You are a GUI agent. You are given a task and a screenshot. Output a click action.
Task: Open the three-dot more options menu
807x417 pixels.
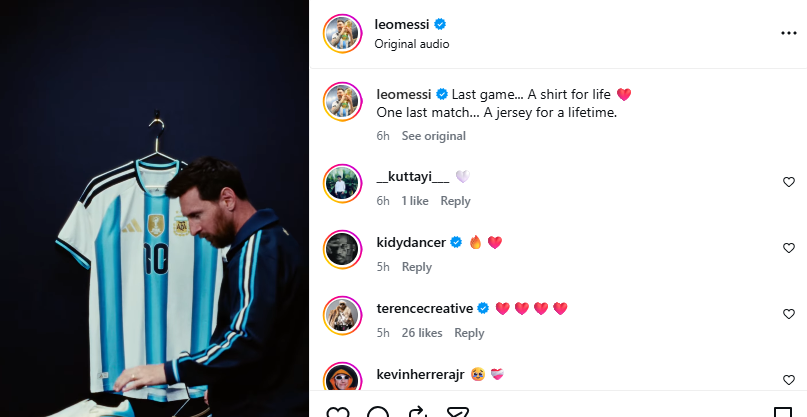[x=788, y=33]
